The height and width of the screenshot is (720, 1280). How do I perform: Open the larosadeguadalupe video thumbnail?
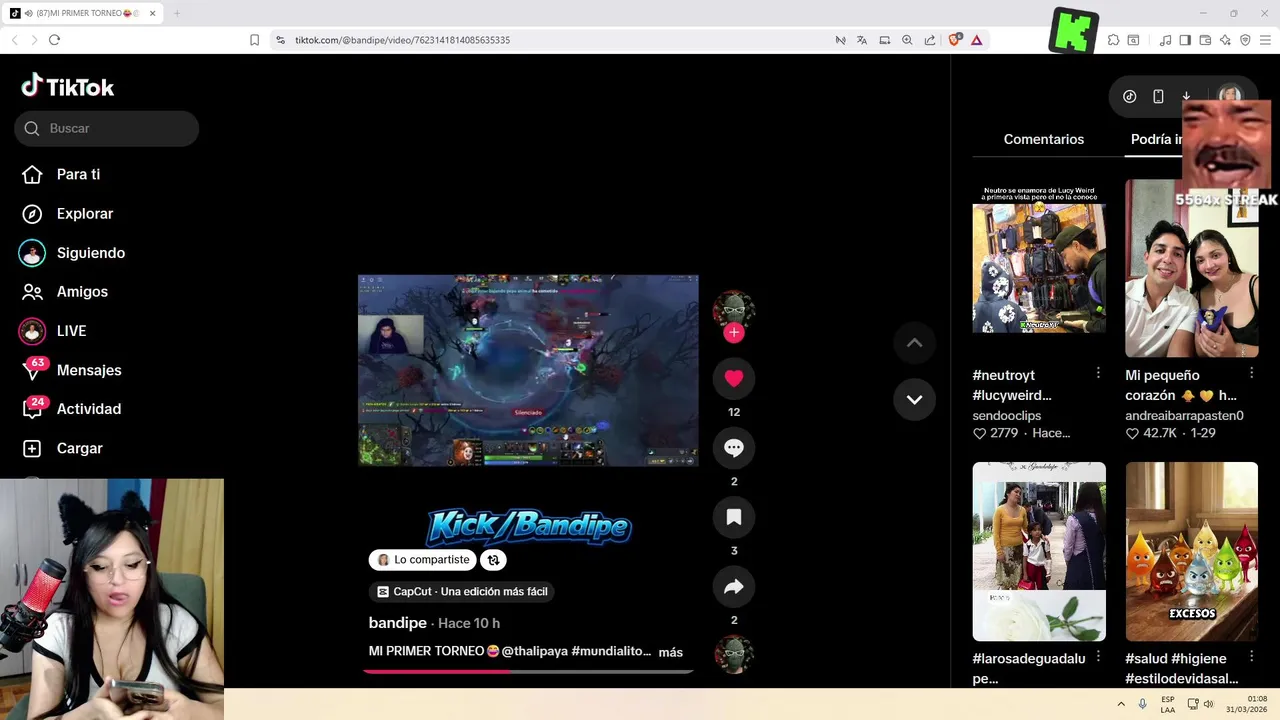click(1039, 551)
